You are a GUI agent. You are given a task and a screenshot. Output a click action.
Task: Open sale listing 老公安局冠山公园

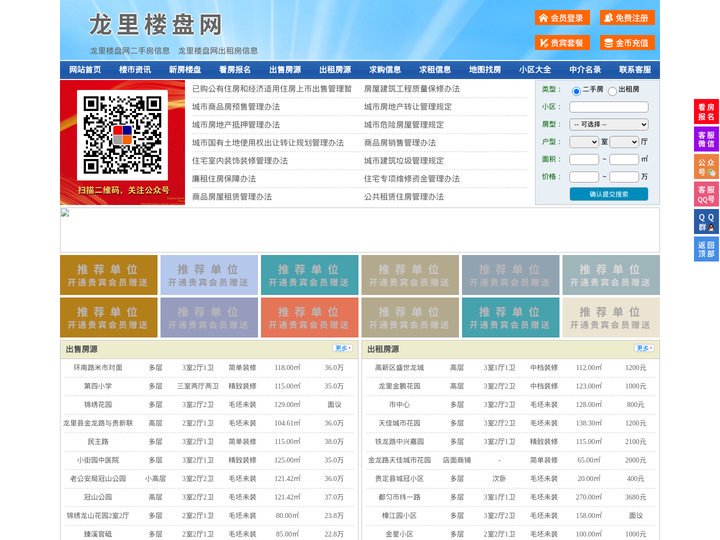[98, 479]
